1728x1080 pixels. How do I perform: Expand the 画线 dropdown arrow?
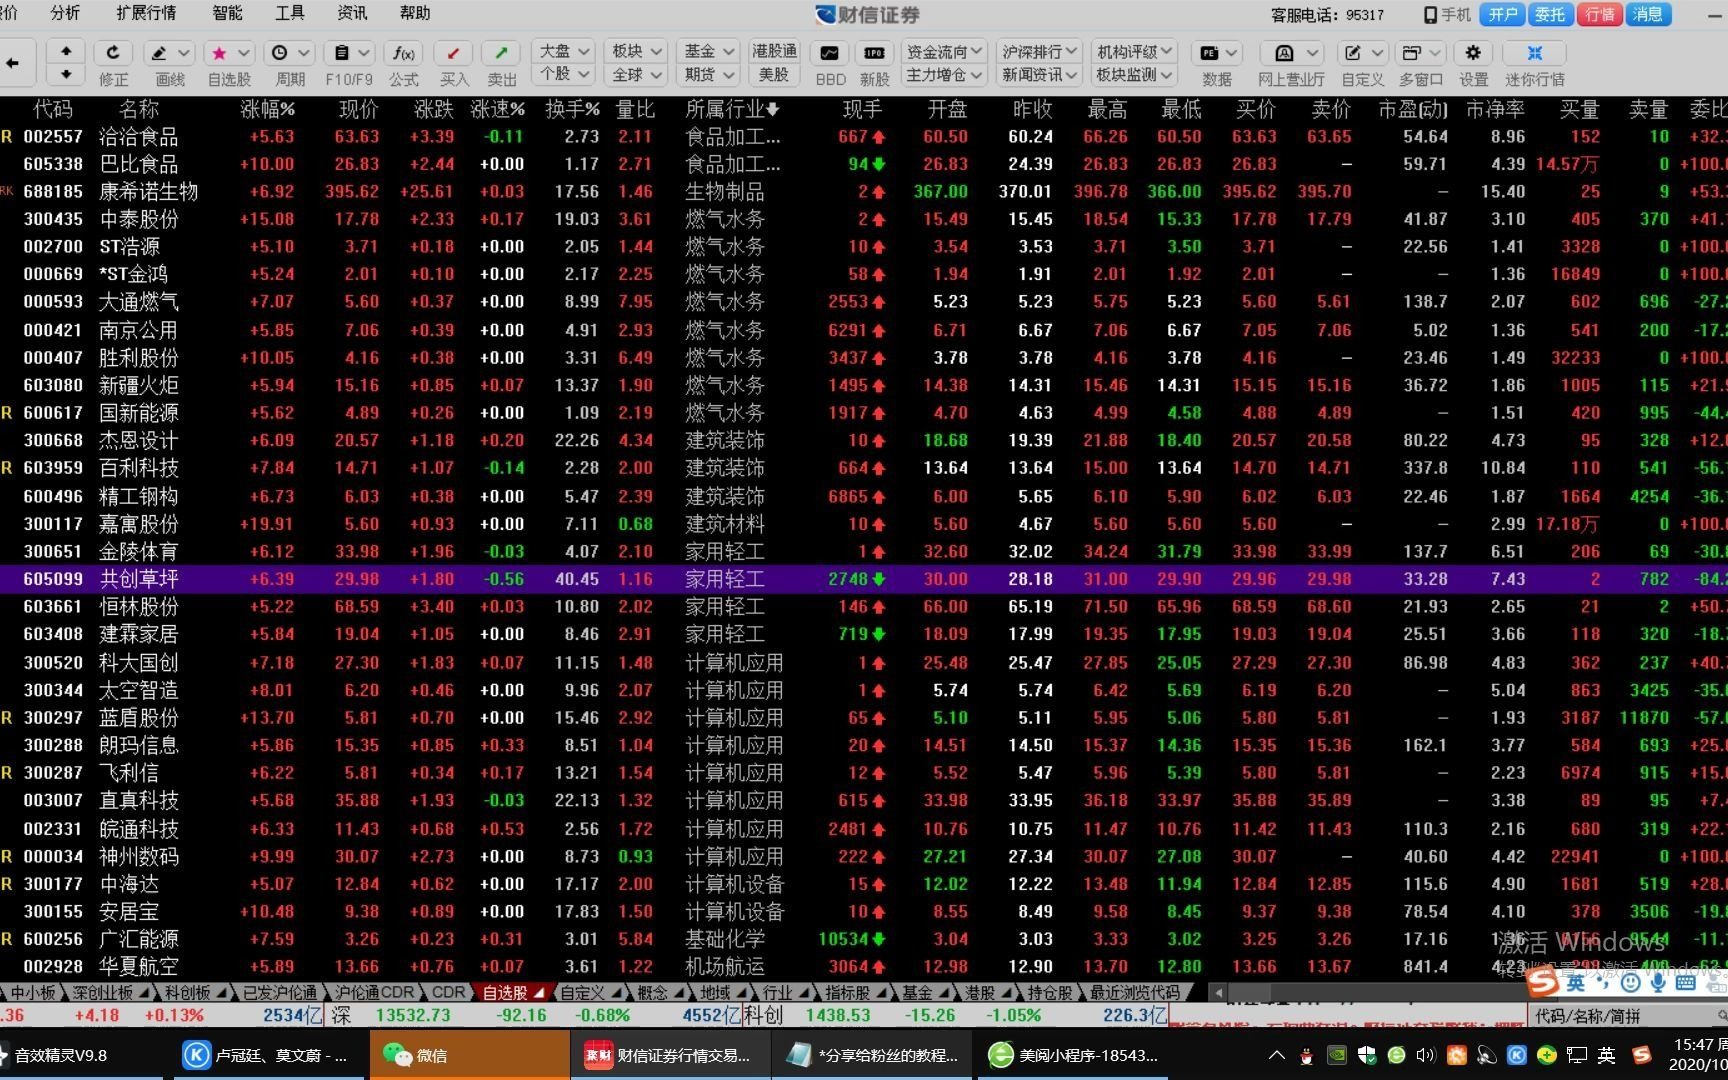(x=184, y=52)
